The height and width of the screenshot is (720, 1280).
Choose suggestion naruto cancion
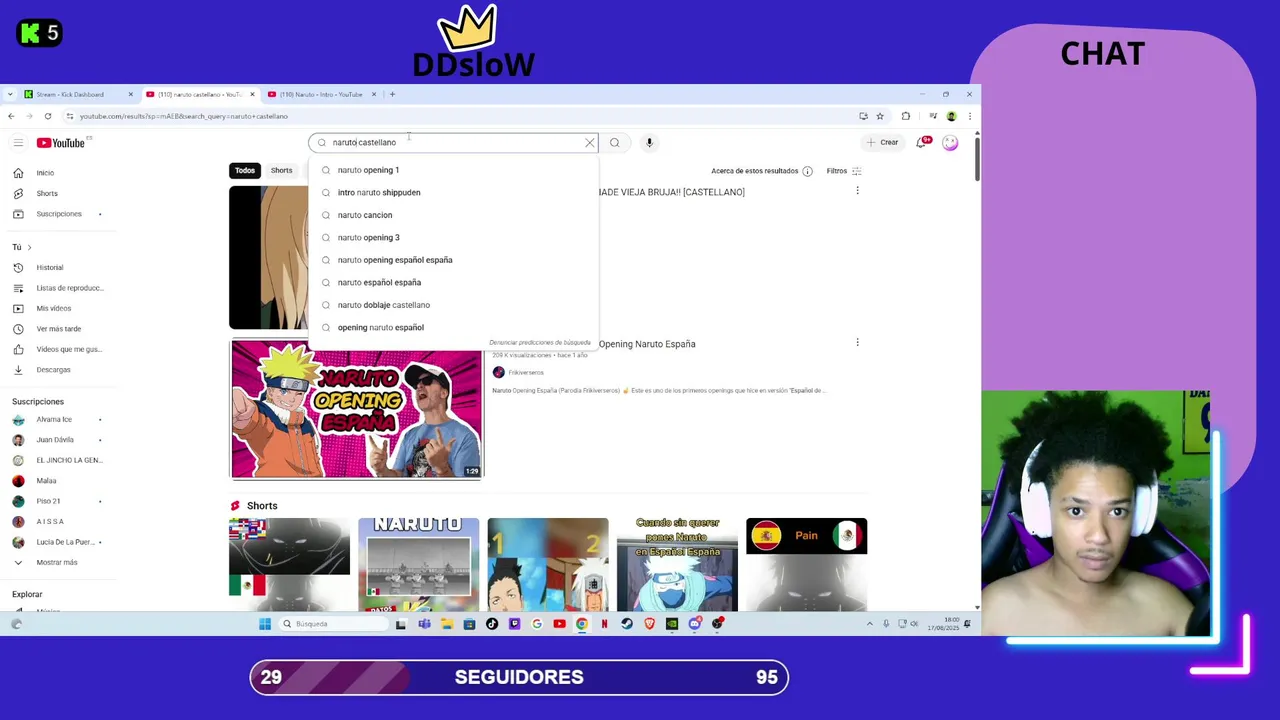click(x=453, y=215)
